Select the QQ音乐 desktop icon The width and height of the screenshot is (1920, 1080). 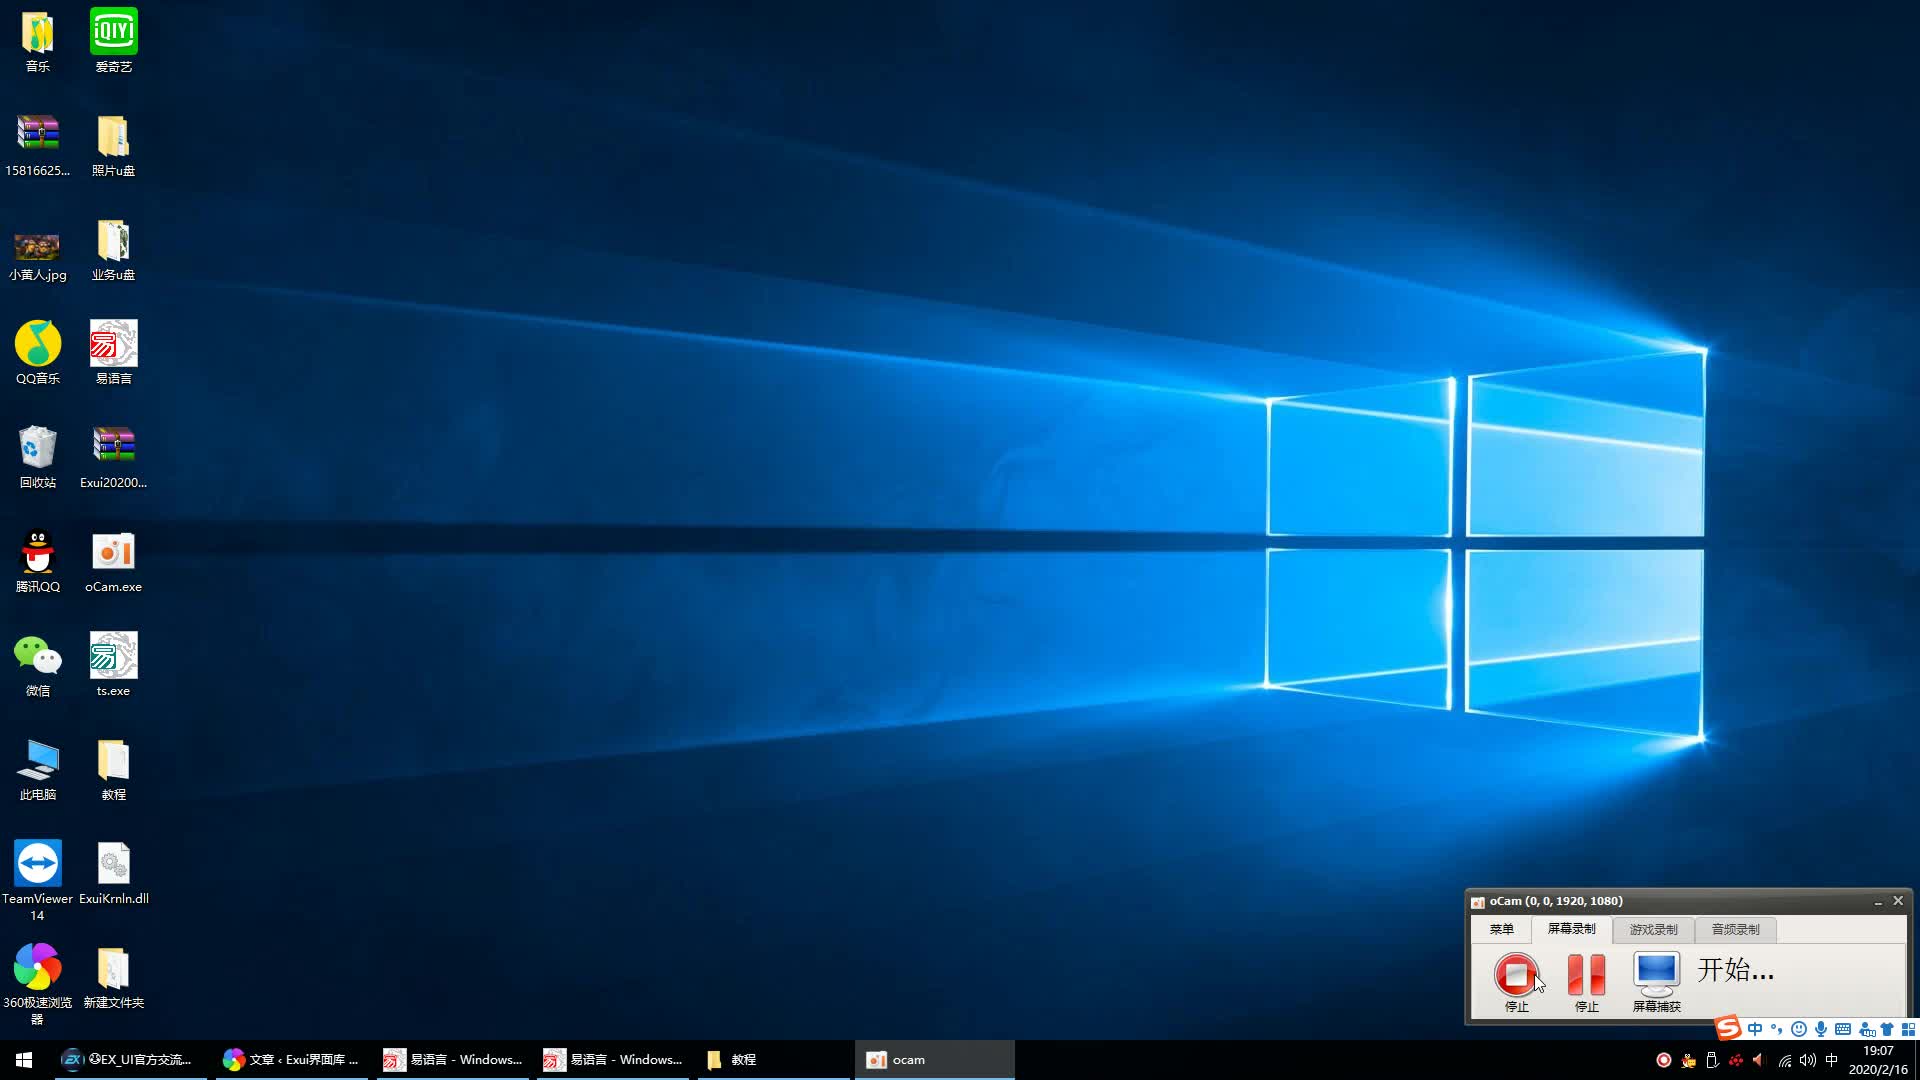coord(38,352)
